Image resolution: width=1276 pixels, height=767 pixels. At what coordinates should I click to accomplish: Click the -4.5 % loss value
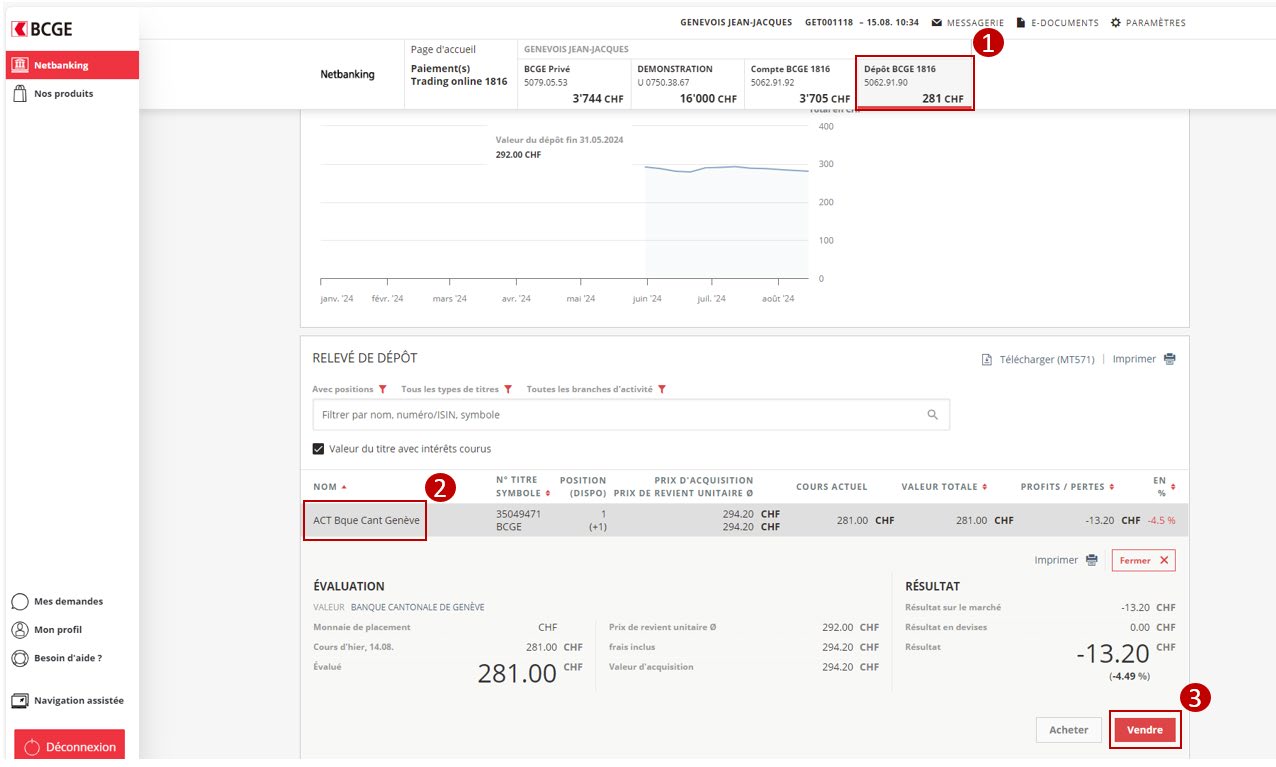(1161, 521)
